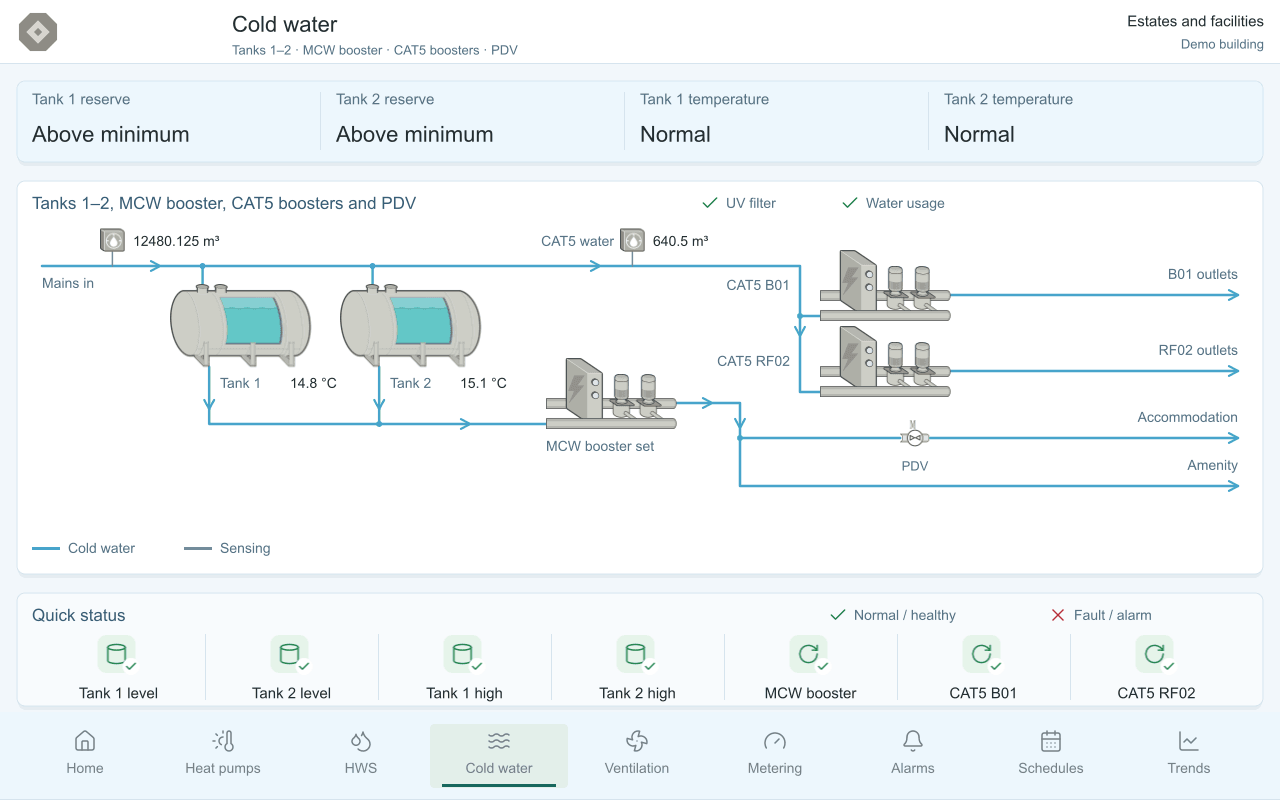Open the Home tab

pos(85,754)
